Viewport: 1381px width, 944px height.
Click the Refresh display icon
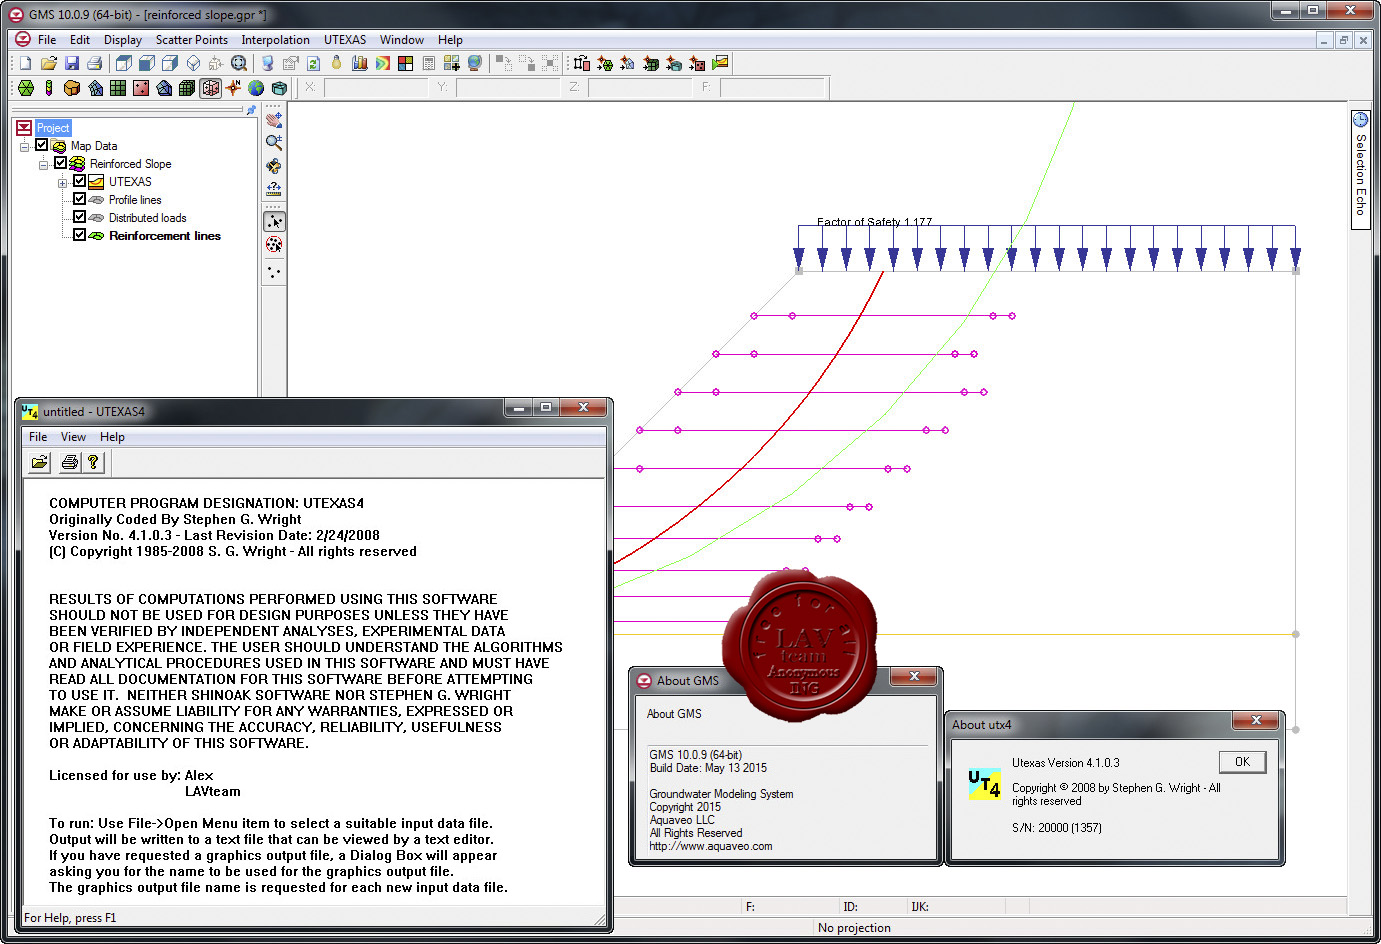(313, 63)
